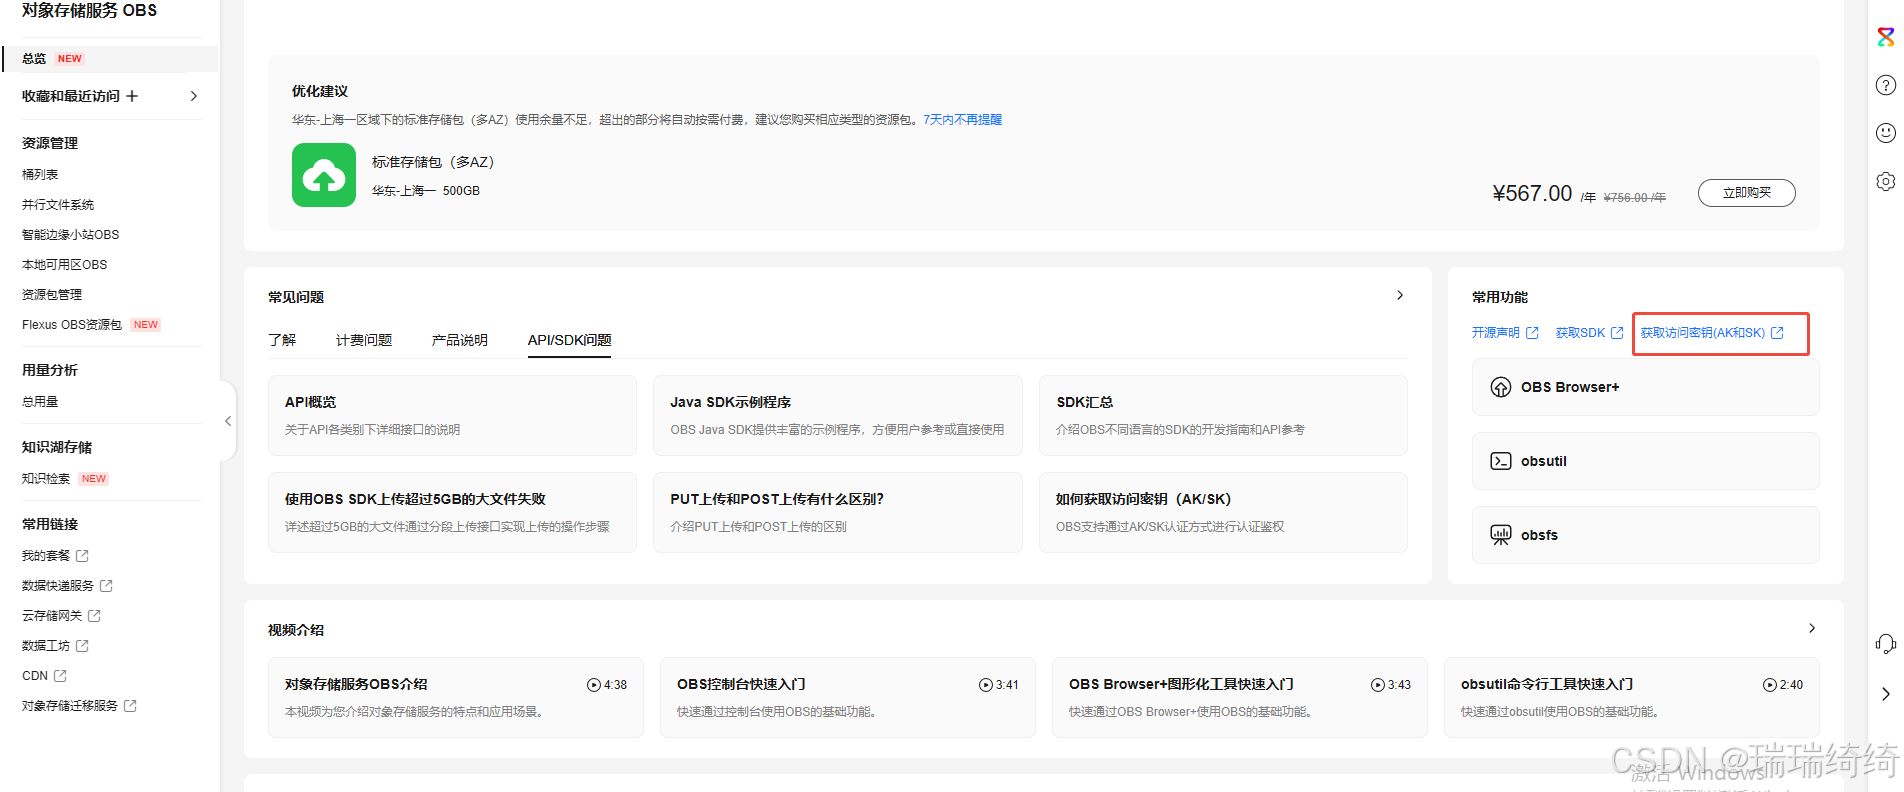Click the 3:41 play icon on OBS控制台快速入门
This screenshot has width=1904, height=792.
pyautogui.click(x=986, y=685)
